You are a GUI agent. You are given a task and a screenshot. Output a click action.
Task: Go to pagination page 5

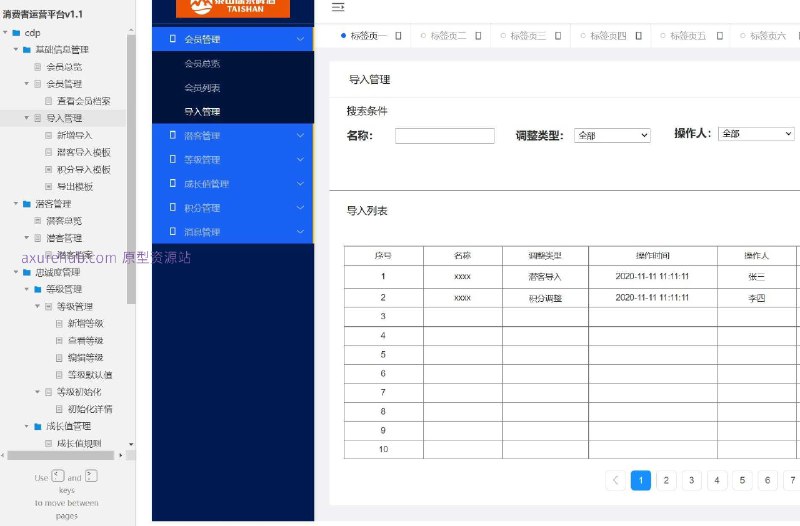tap(742, 480)
